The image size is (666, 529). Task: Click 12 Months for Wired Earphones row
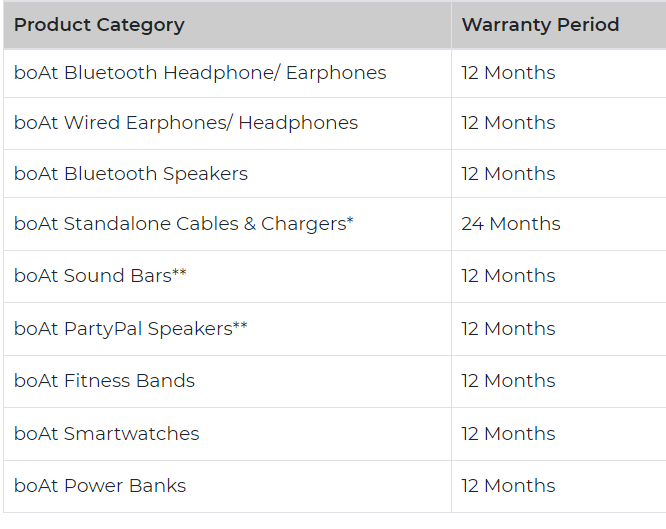click(x=508, y=123)
